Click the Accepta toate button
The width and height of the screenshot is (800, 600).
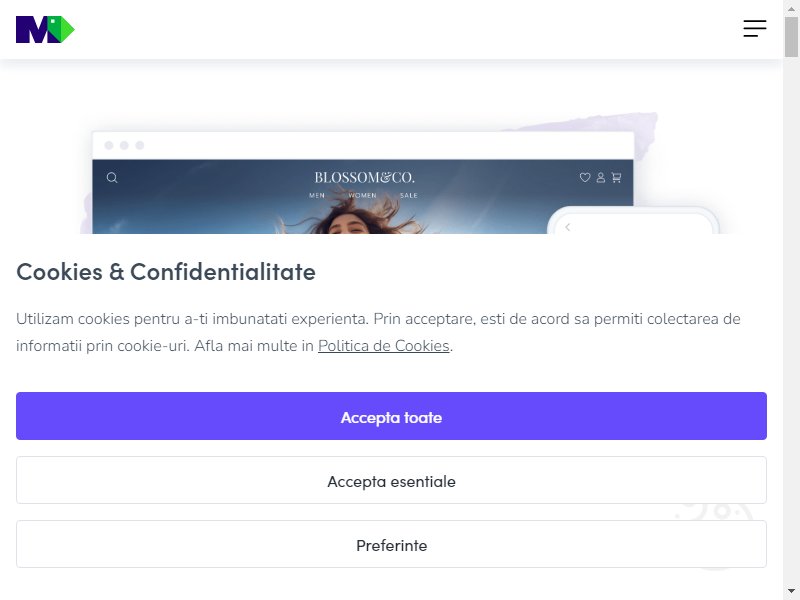[391, 416]
